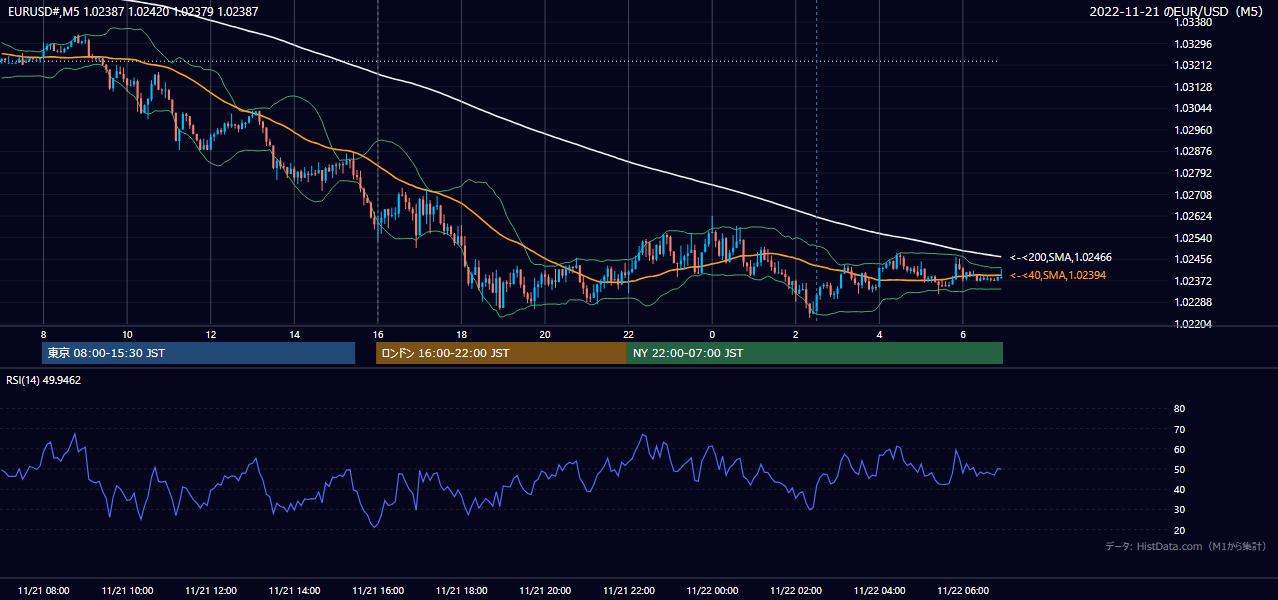Click the 1.03128 price axis label

1194,87
